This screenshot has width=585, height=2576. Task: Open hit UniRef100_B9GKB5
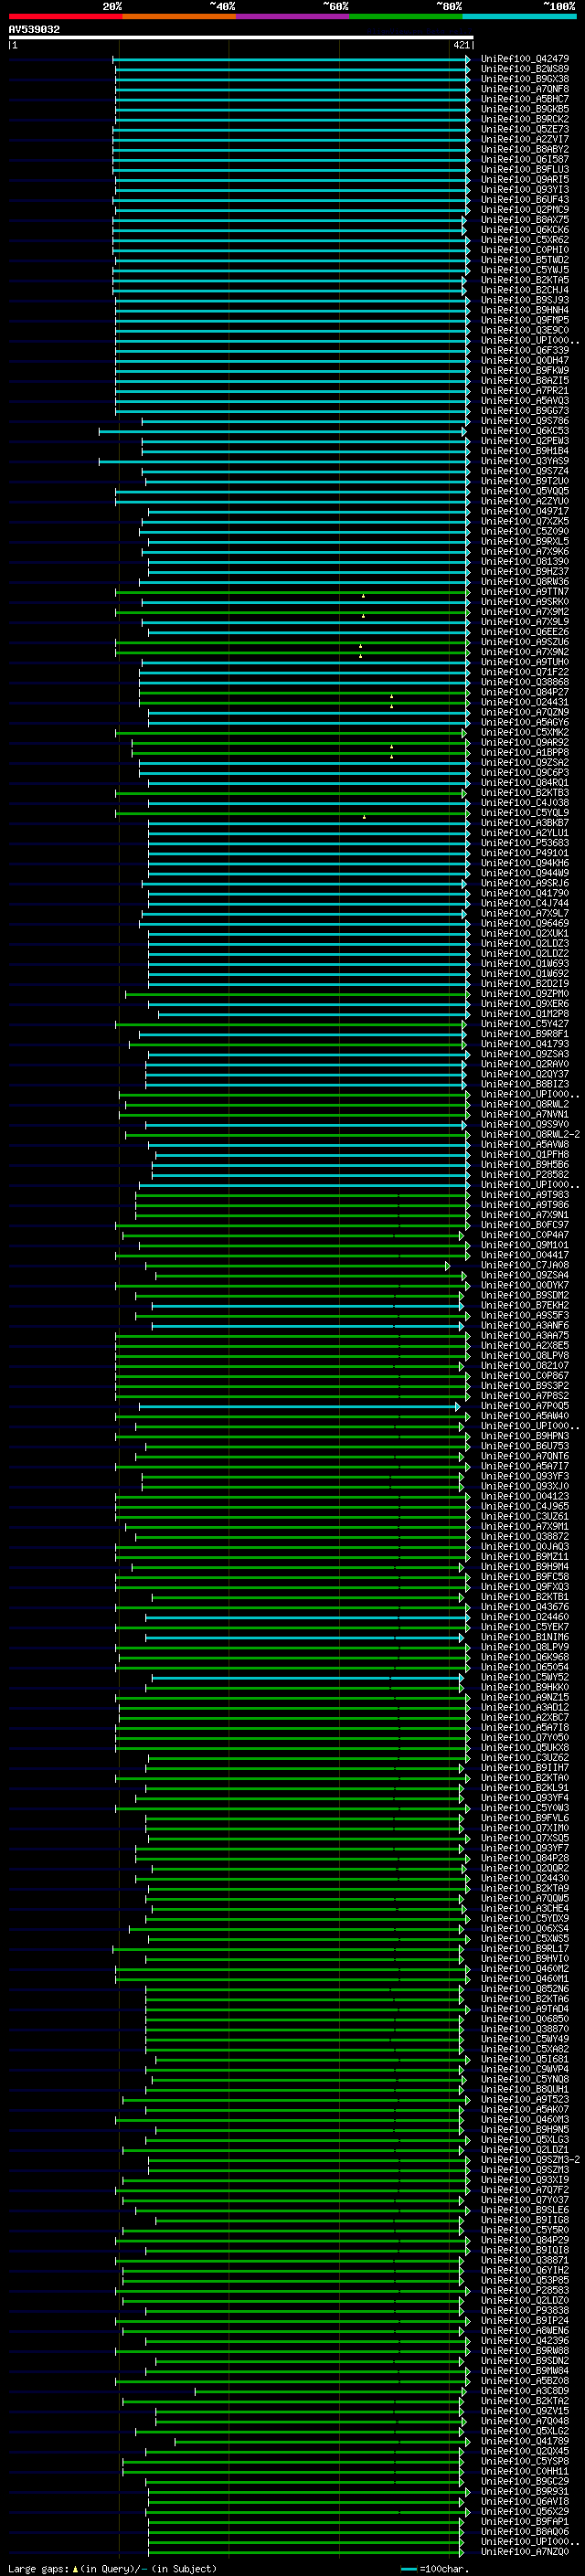pos(525,109)
